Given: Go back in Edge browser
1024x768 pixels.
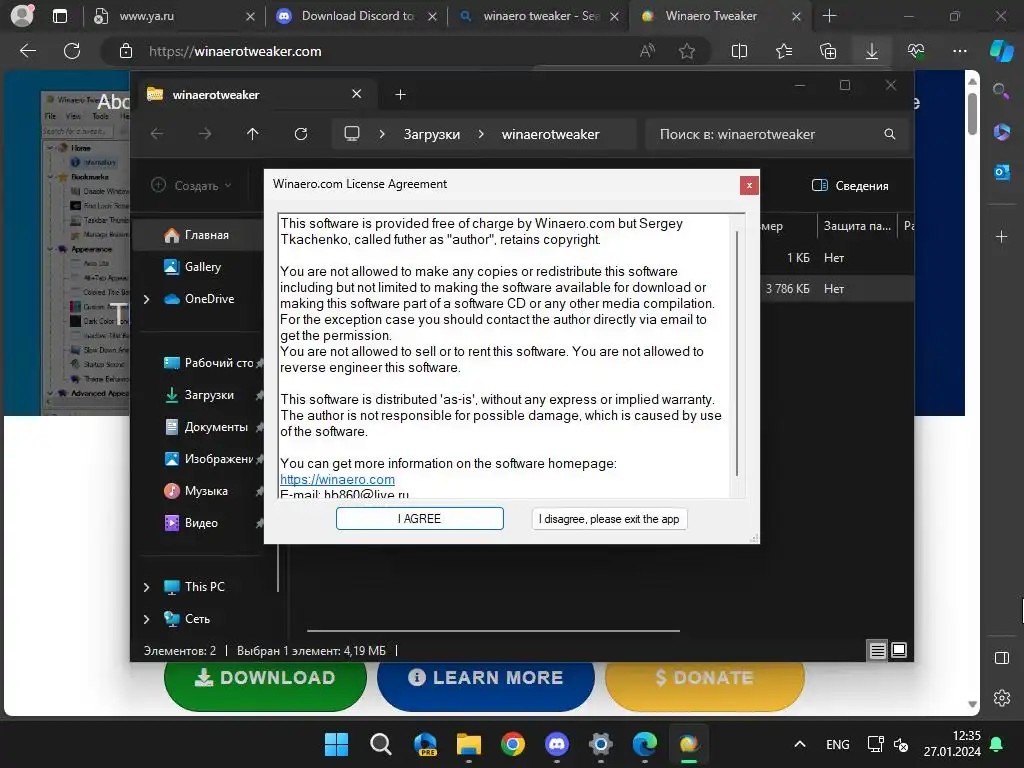Looking at the screenshot, I should point(28,51).
